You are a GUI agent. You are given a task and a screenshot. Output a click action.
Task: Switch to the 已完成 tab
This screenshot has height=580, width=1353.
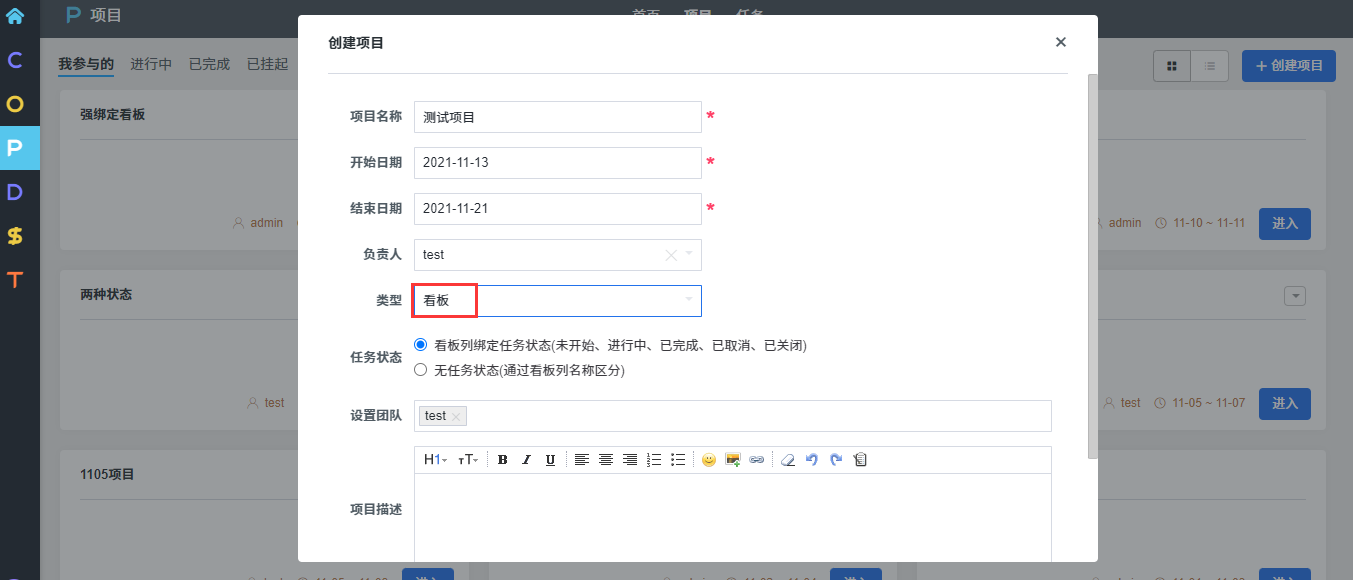coord(209,64)
